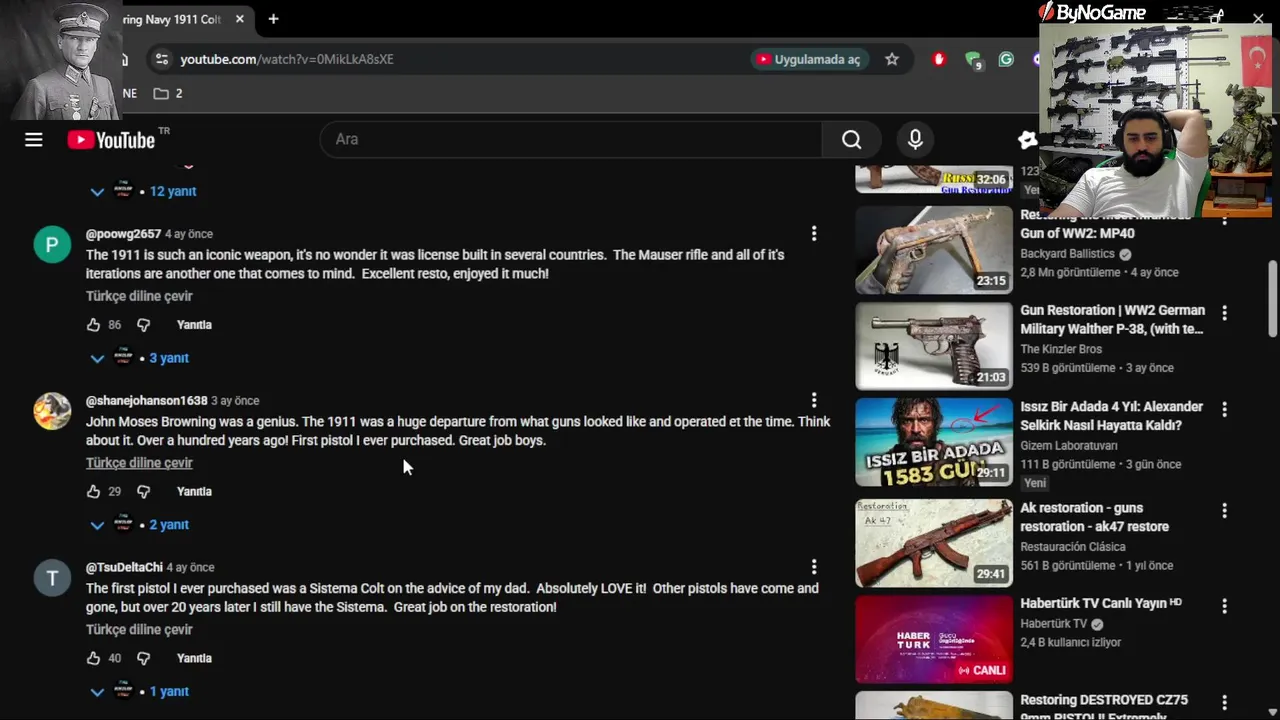This screenshot has width=1280, height=720.
Task: Like the comment by @TsuDeltaChi
Action: click(93, 659)
